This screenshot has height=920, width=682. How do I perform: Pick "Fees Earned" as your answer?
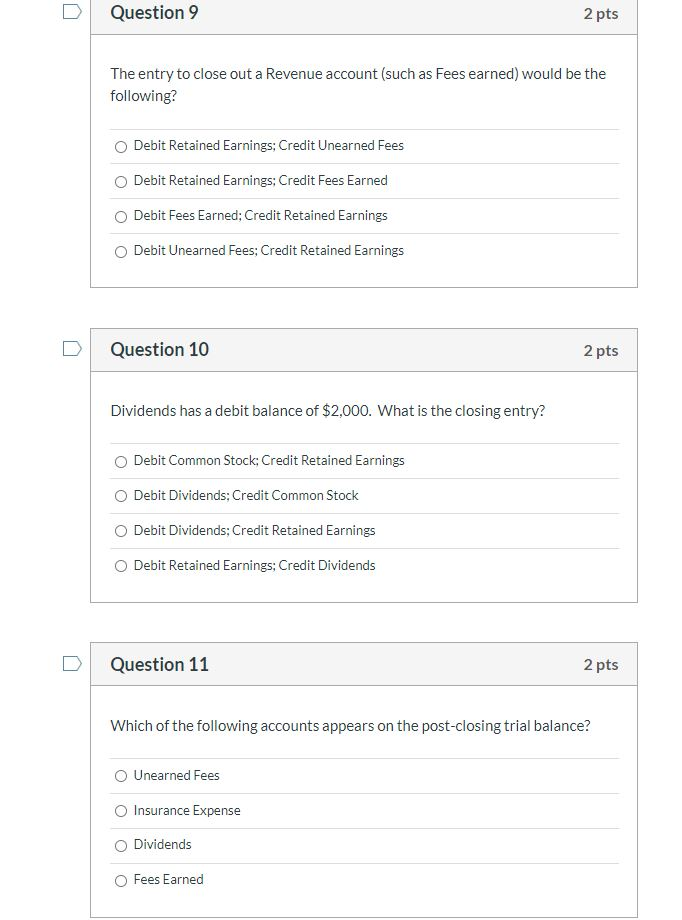click(x=121, y=880)
